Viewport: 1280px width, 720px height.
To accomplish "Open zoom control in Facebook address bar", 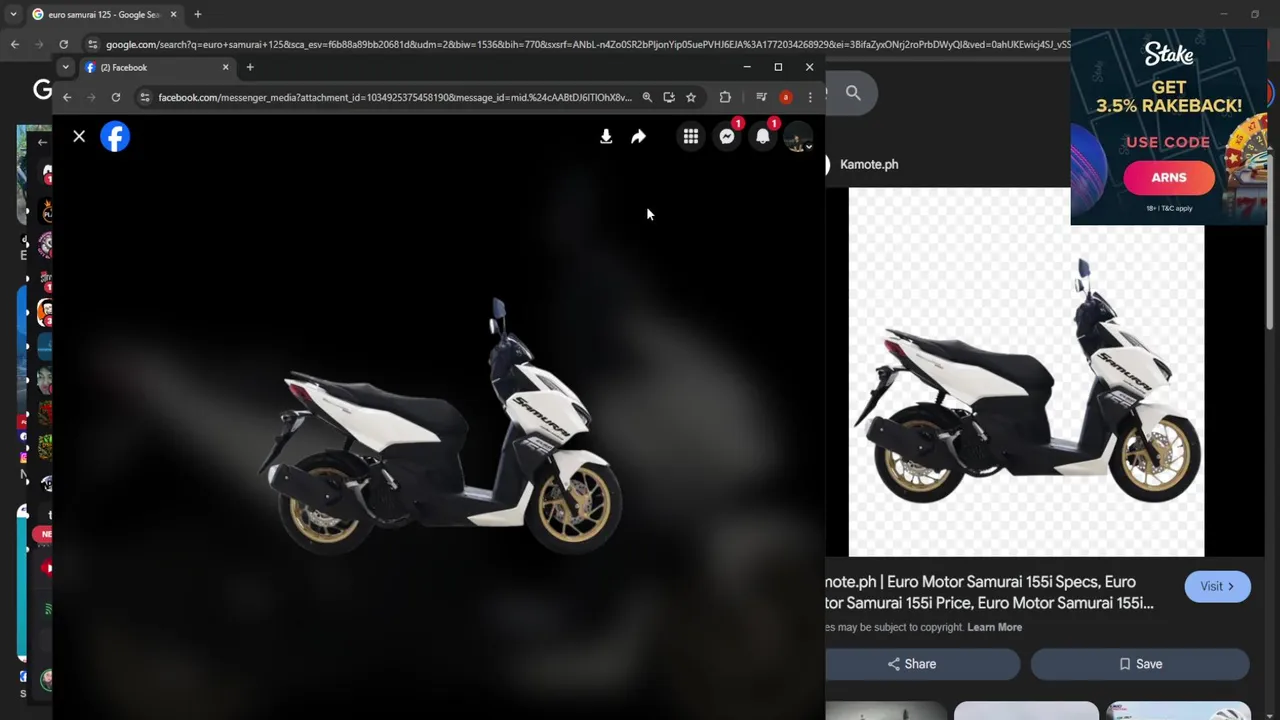I will (x=647, y=97).
